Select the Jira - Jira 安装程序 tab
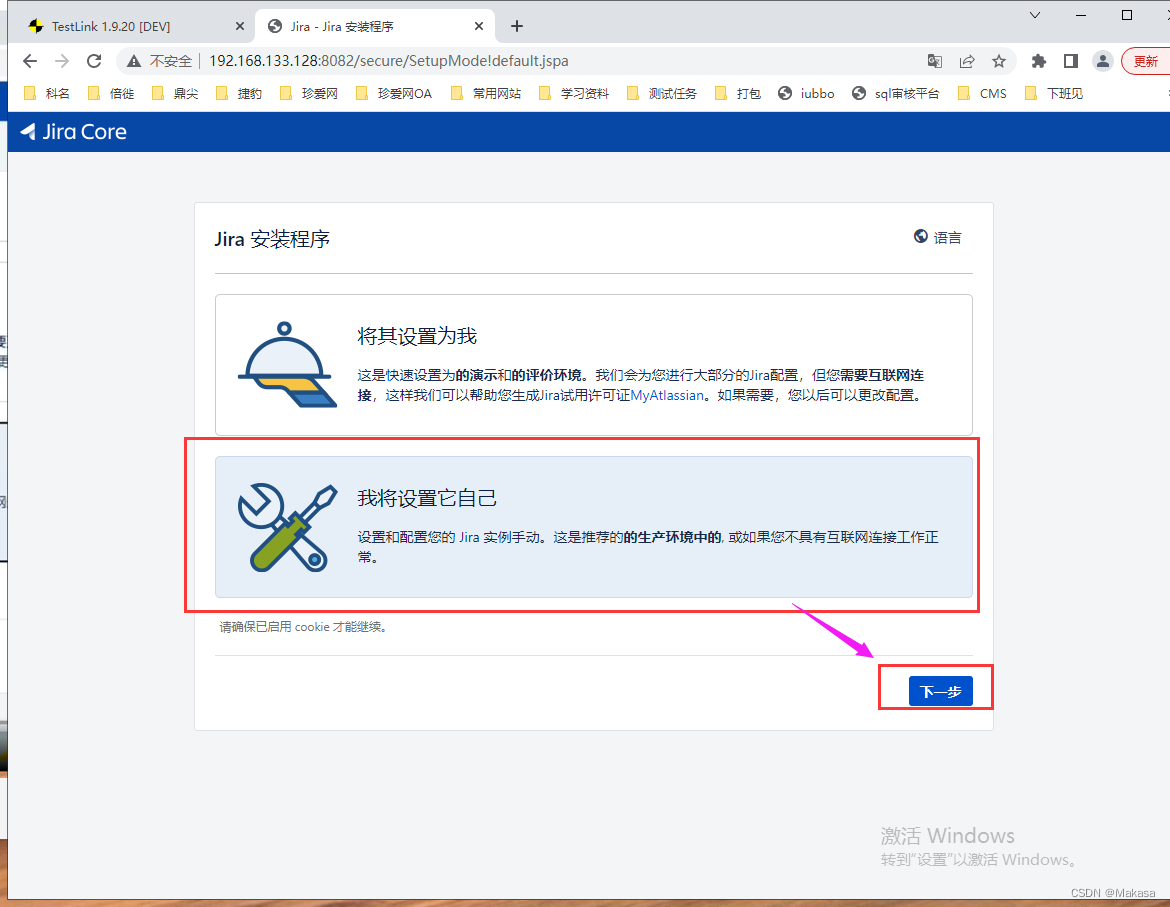Screen dimensions: 1170x907 click(x=375, y=26)
